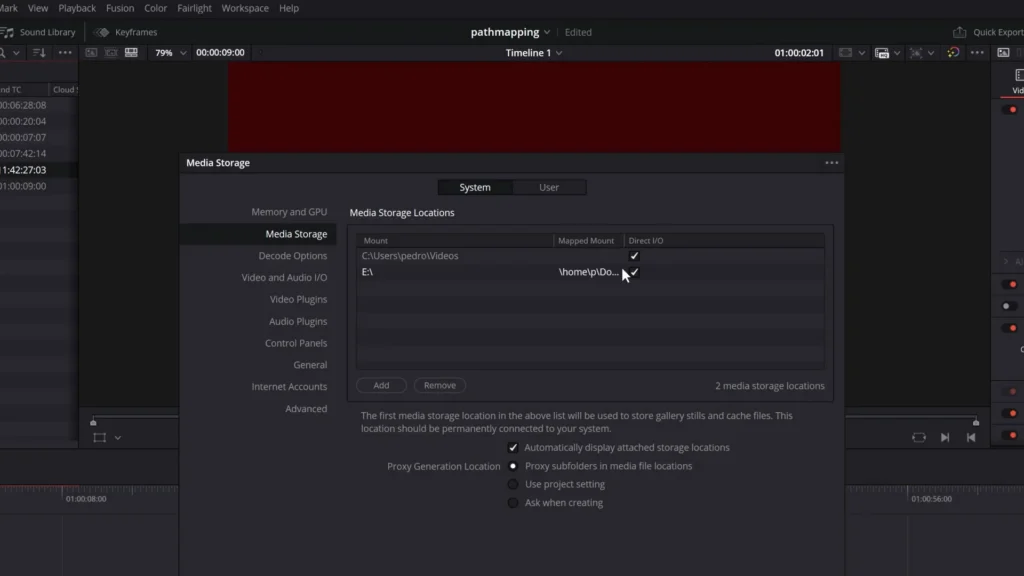Screen dimensions: 1024x576
Task: Open the Advanced settings section
Action: tap(306, 409)
